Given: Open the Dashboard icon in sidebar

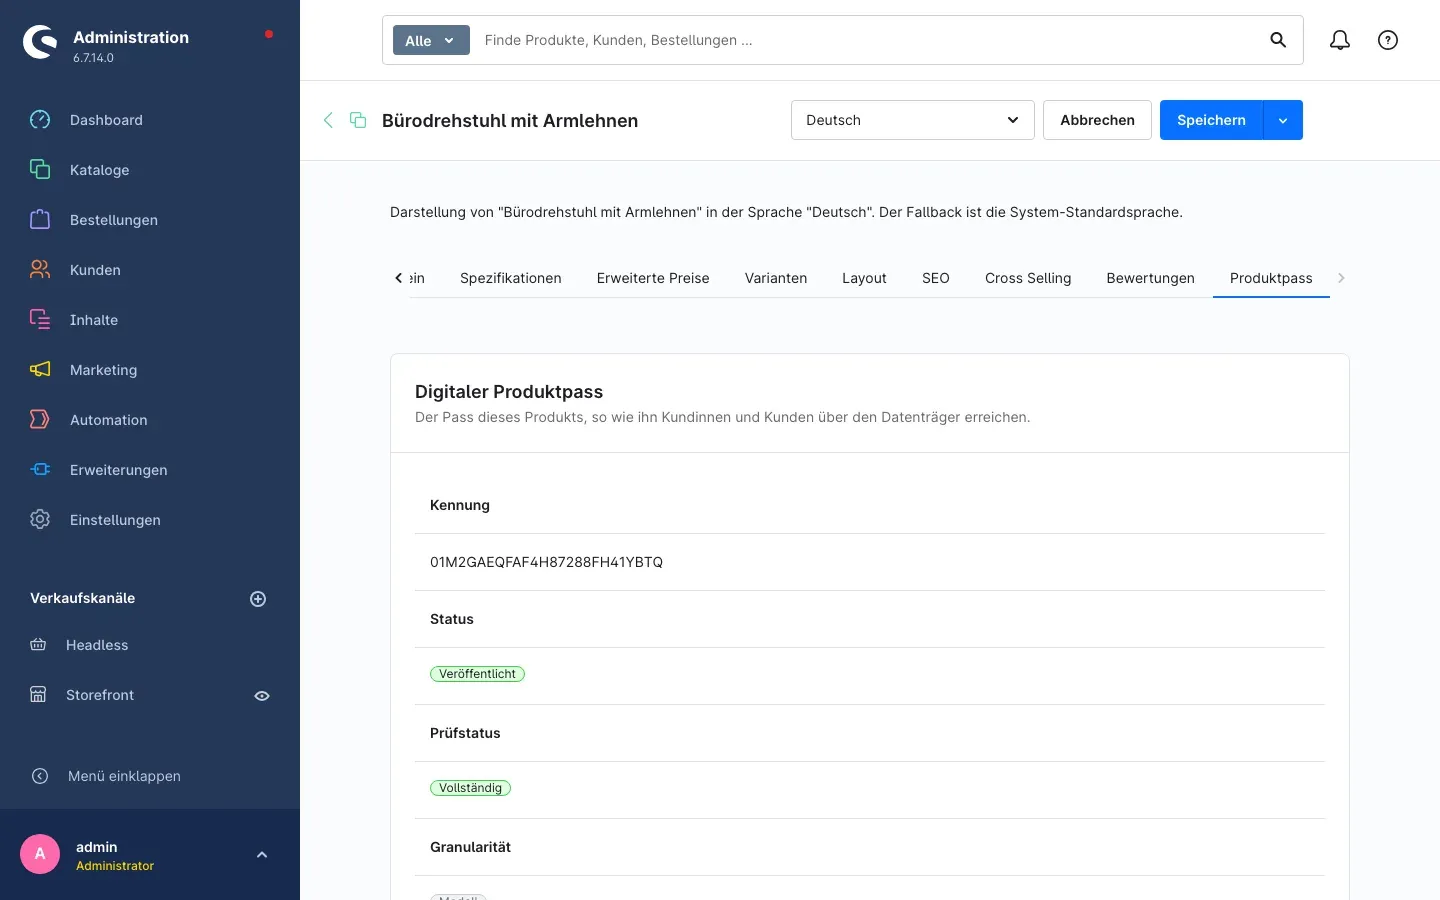Looking at the screenshot, I should coord(40,120).
